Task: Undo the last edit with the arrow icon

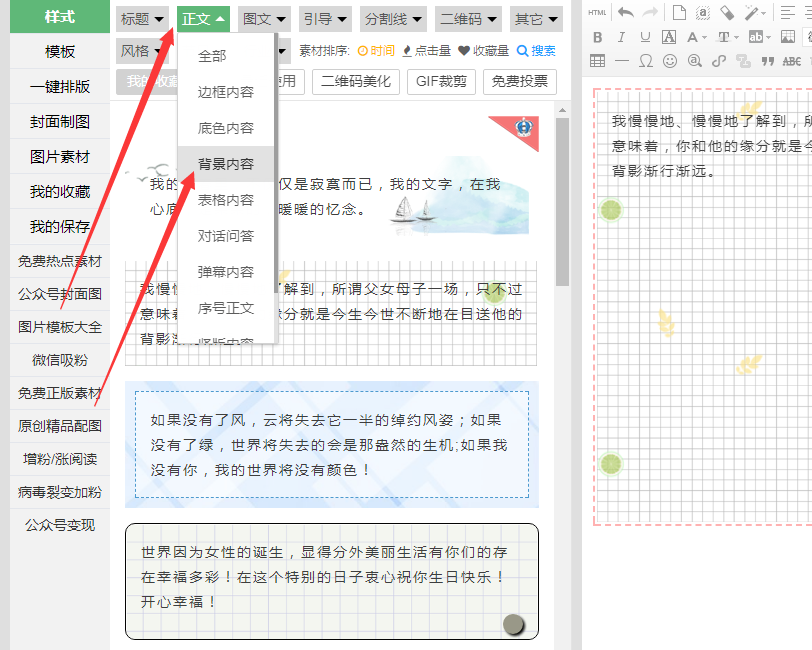Action: tap(626, 12)
